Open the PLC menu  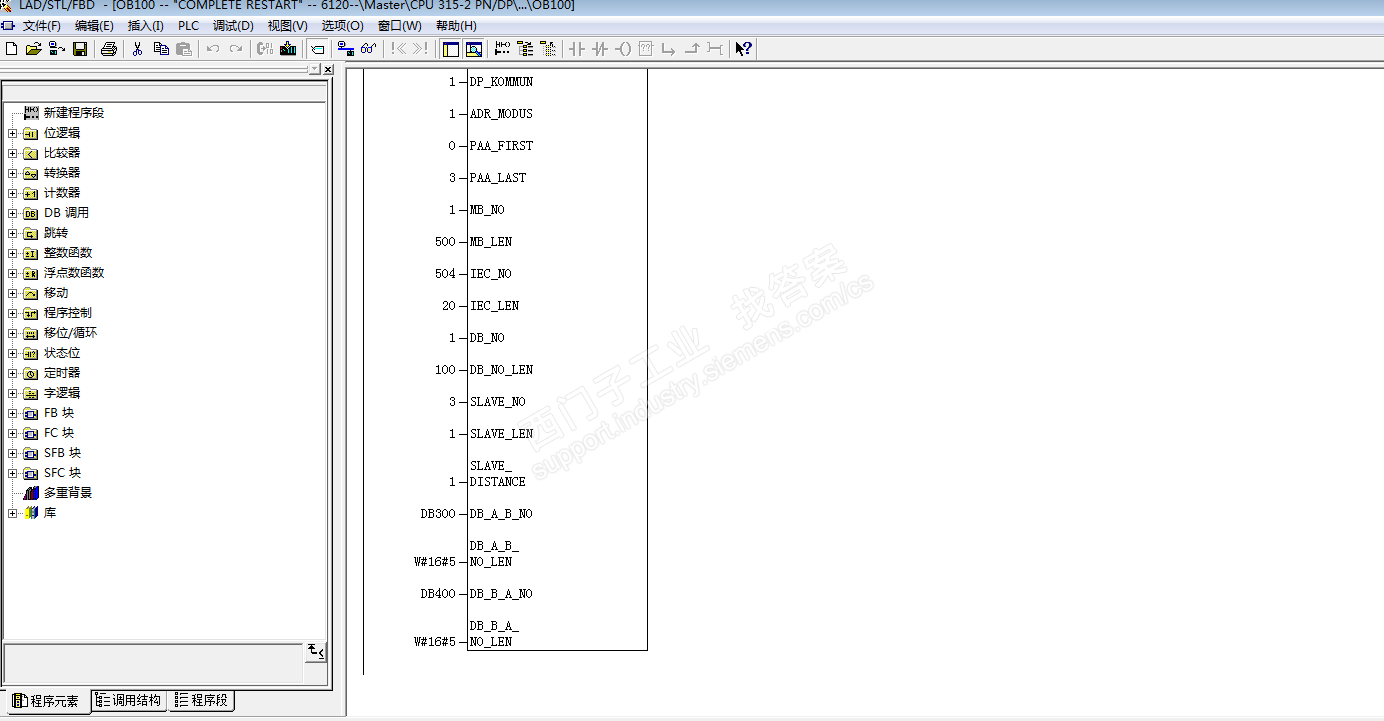pyautogui.click(x=188, y=25)
